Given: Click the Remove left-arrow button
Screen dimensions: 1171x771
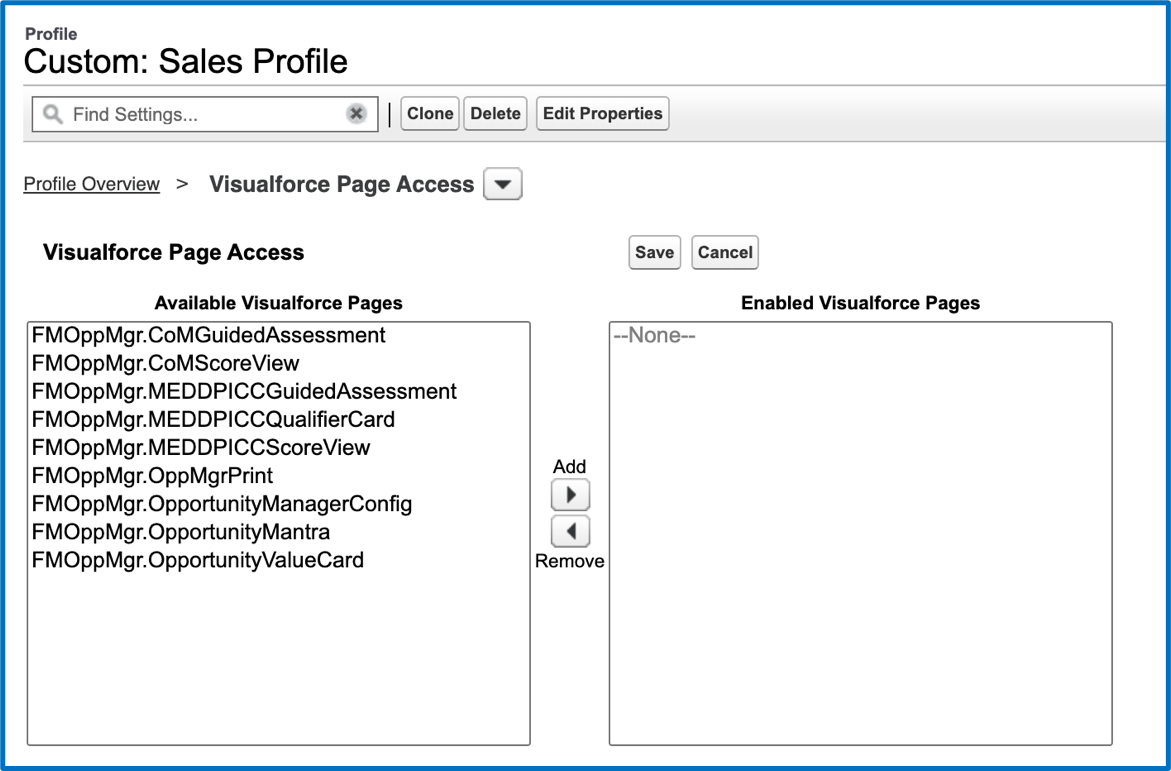Looking at the screenshot, I should coord(570,531).
